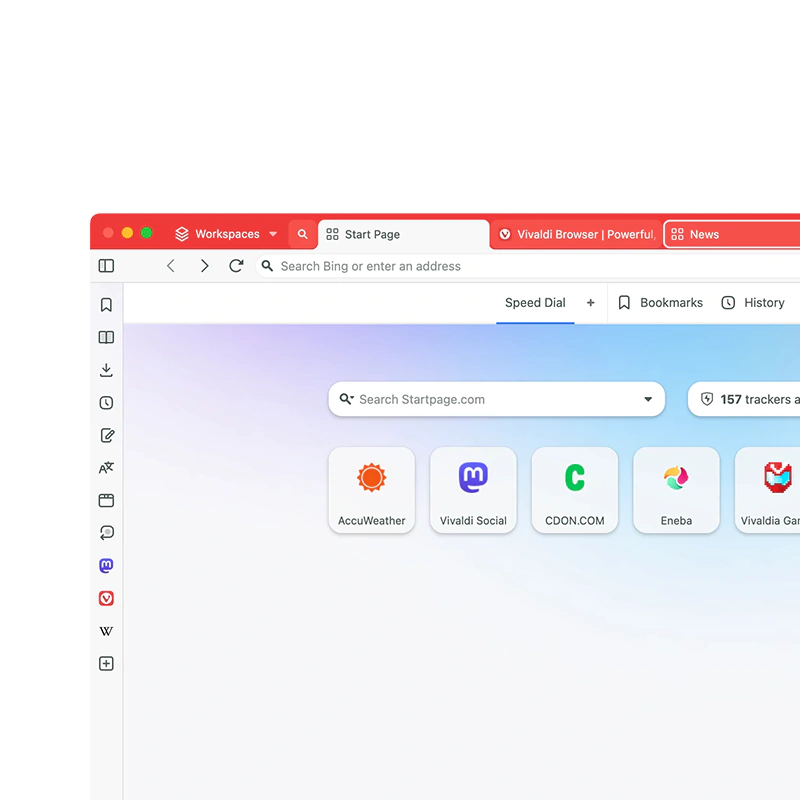Switch to the Vivaldi Browser tab
800x800 pixels.
click(577, 235)
